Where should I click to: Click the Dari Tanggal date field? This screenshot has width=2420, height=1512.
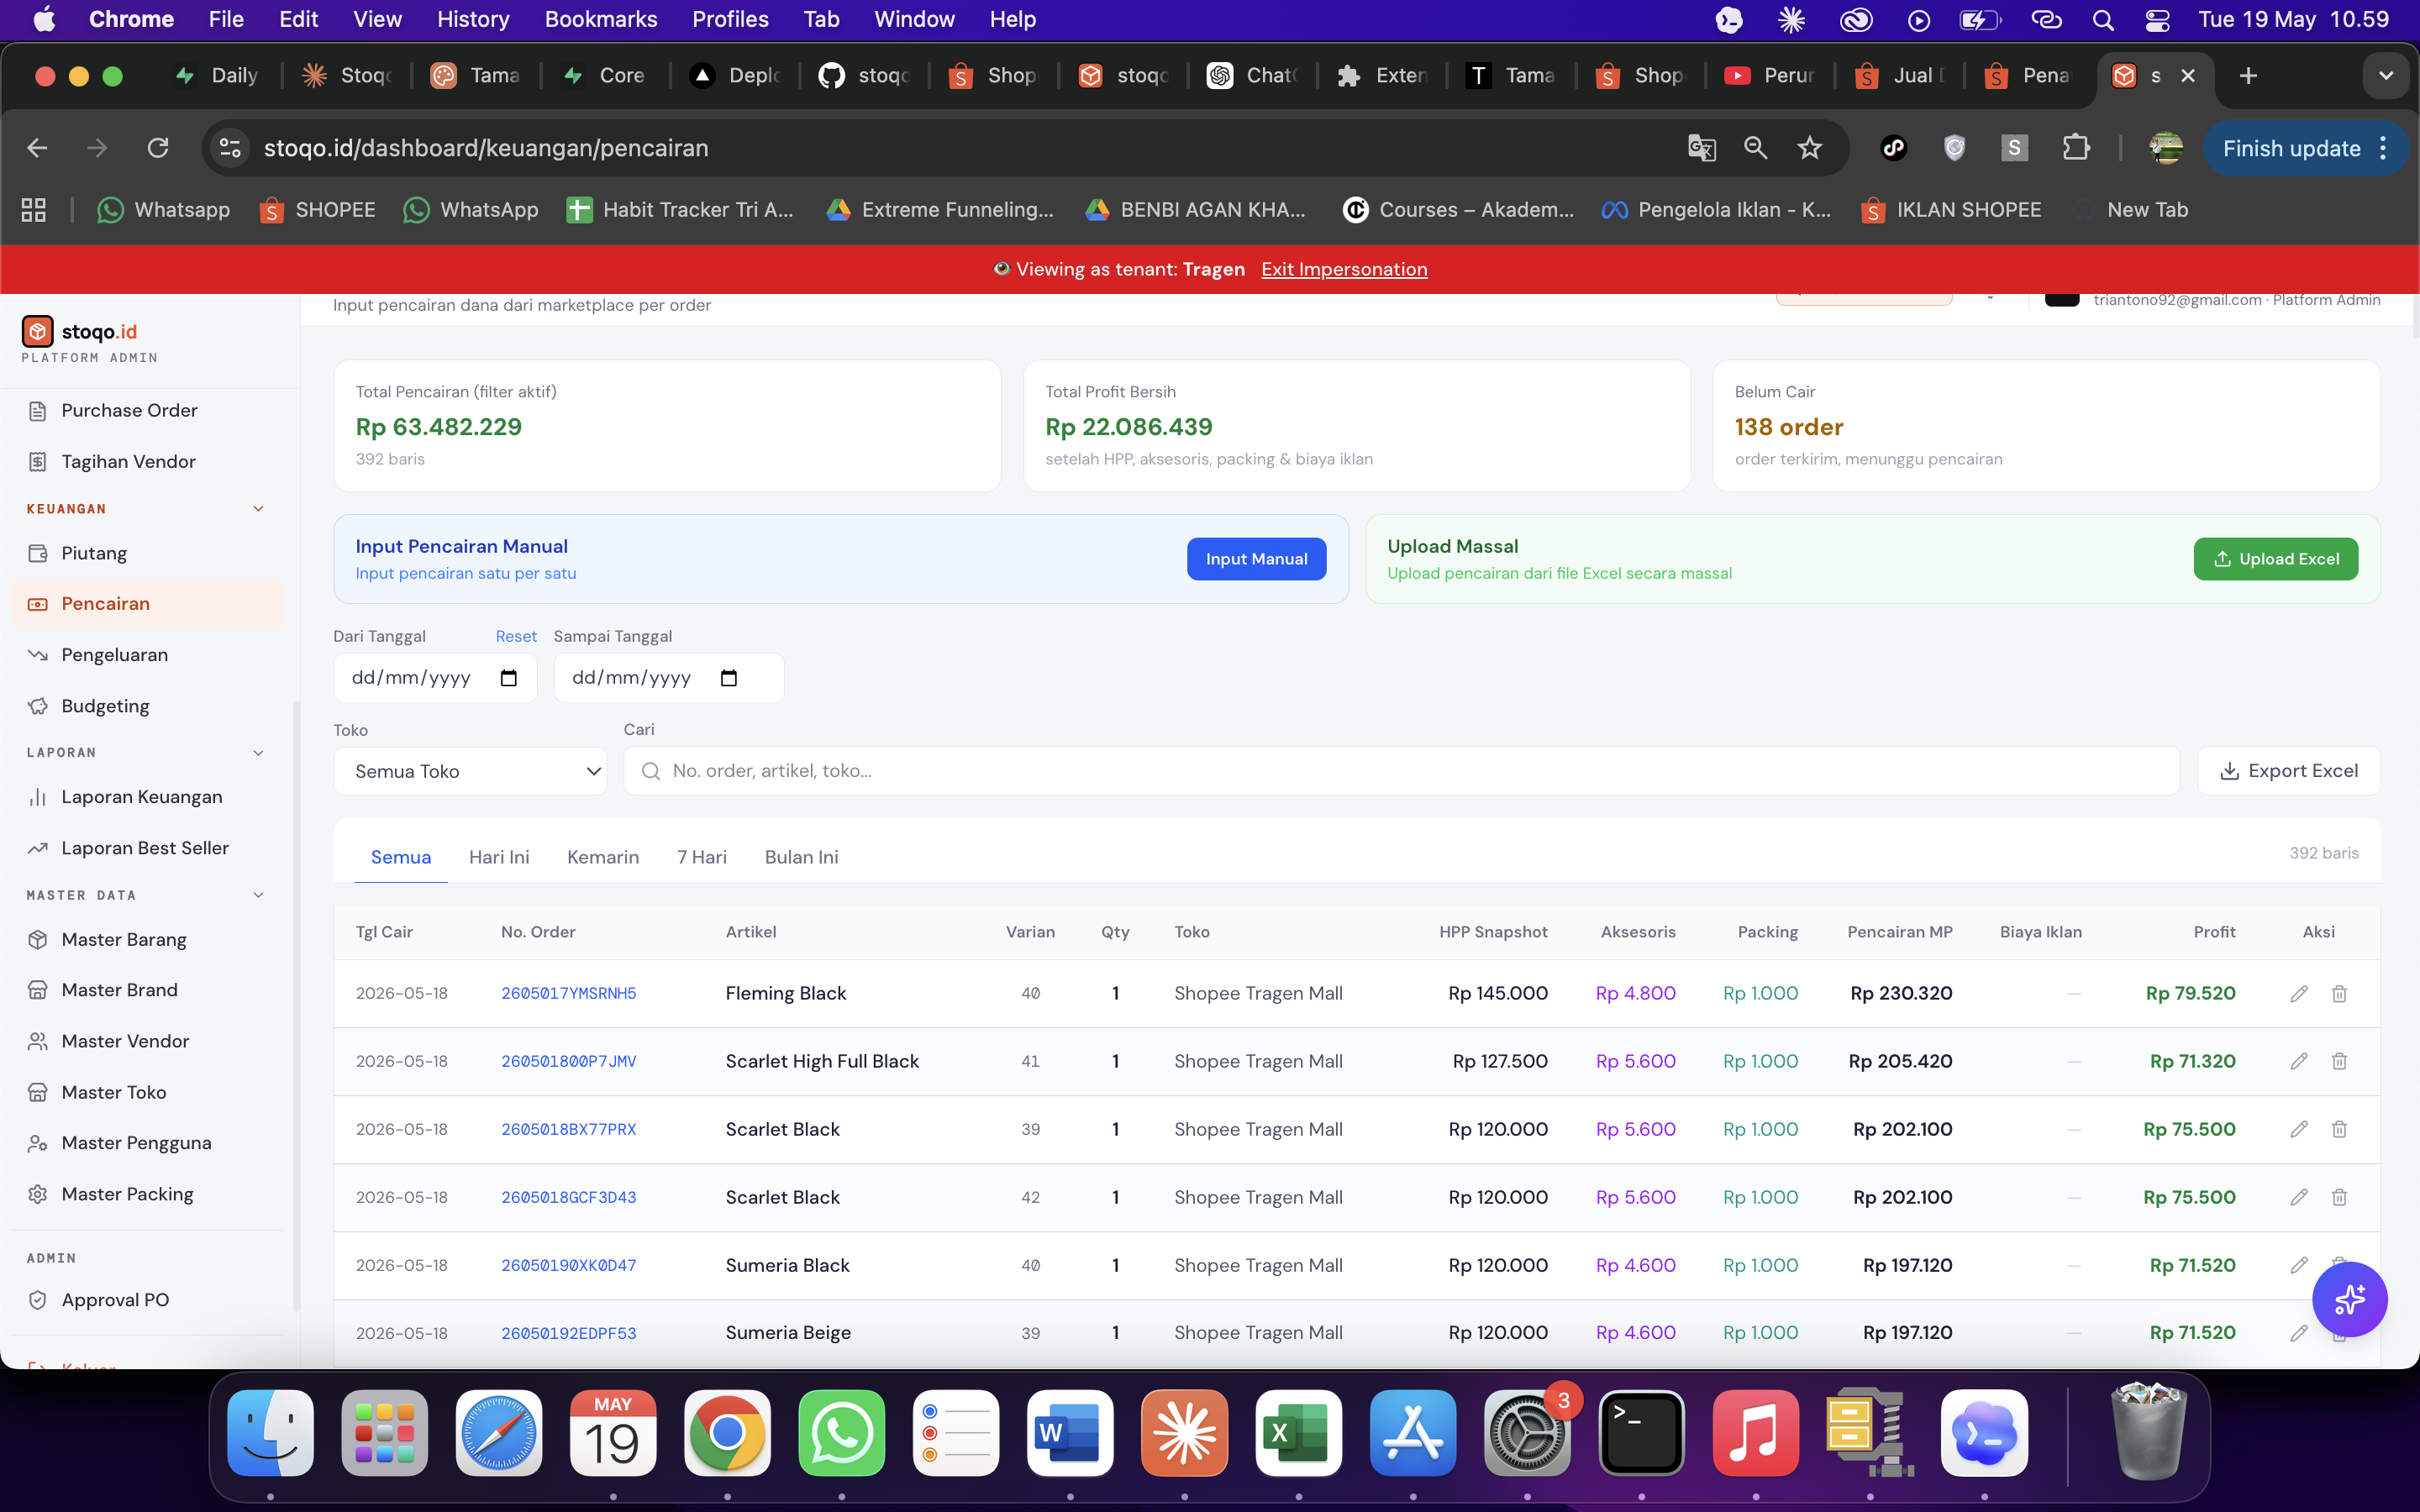pyautogui.click(x=435, y=678)
